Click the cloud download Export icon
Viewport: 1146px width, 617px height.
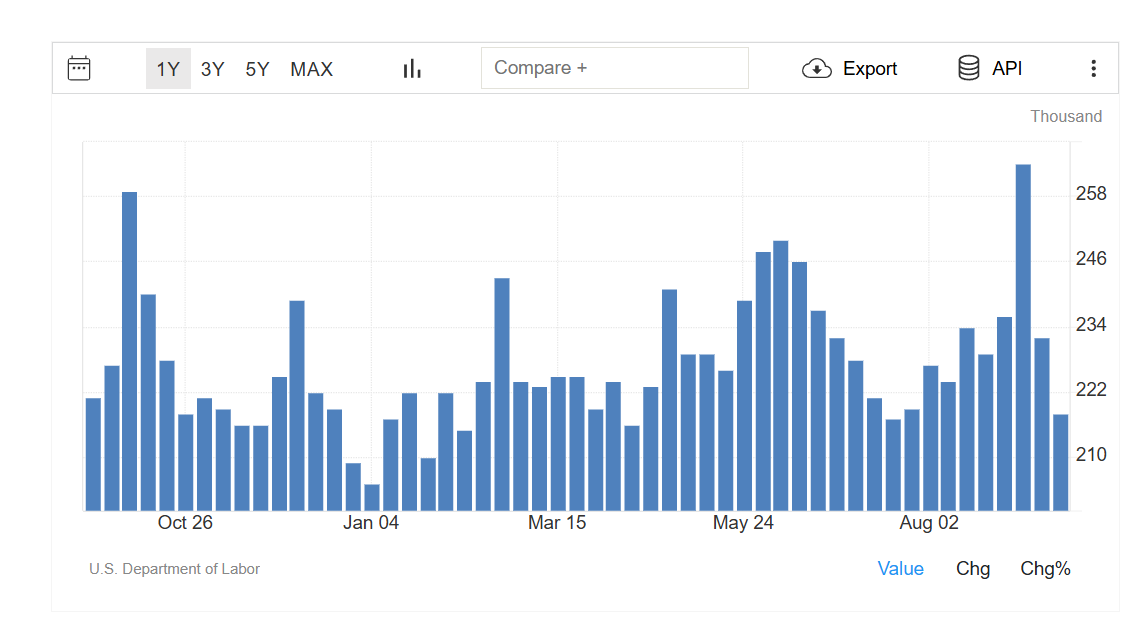817,68
